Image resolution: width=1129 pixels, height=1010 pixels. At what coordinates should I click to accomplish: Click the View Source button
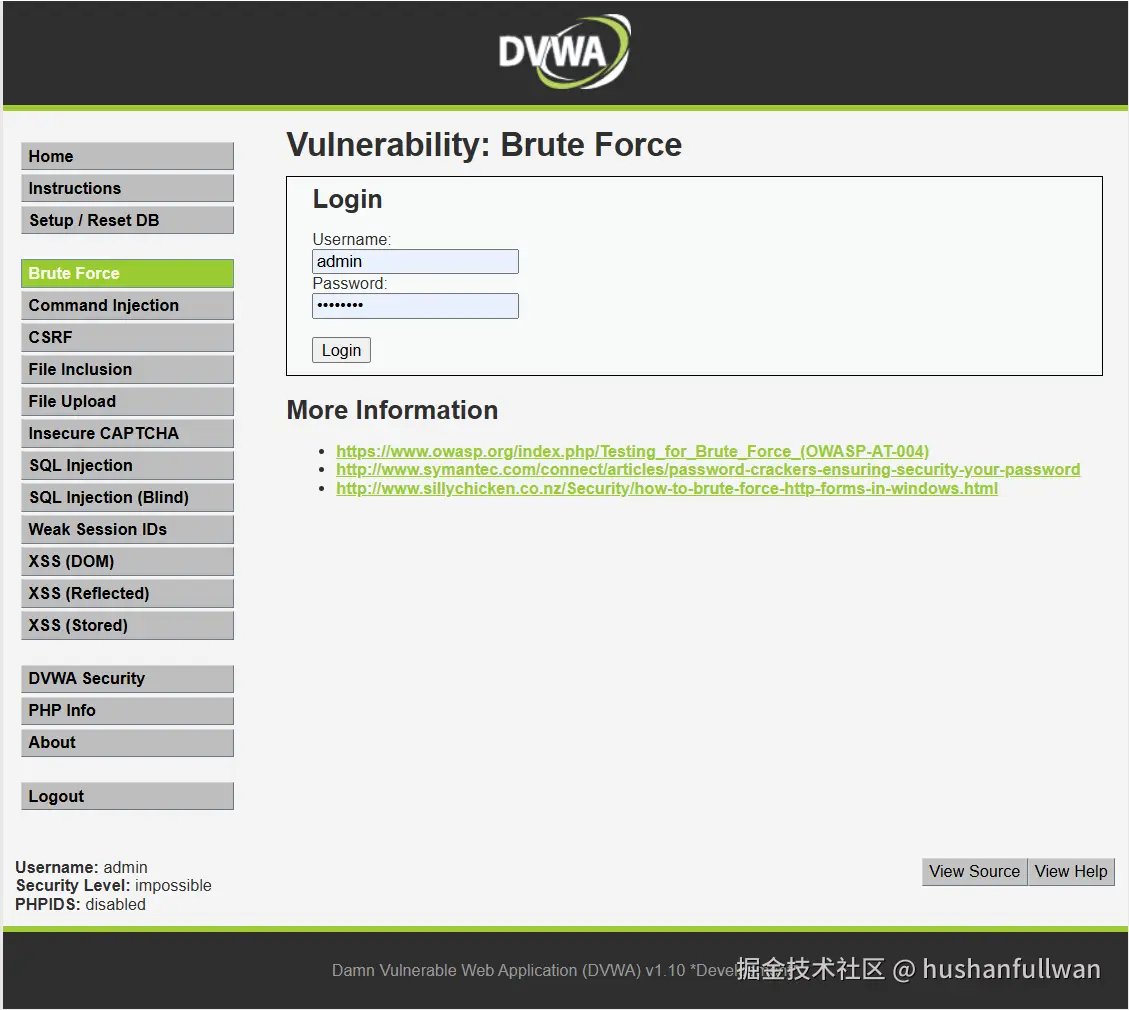click(974, 871)
